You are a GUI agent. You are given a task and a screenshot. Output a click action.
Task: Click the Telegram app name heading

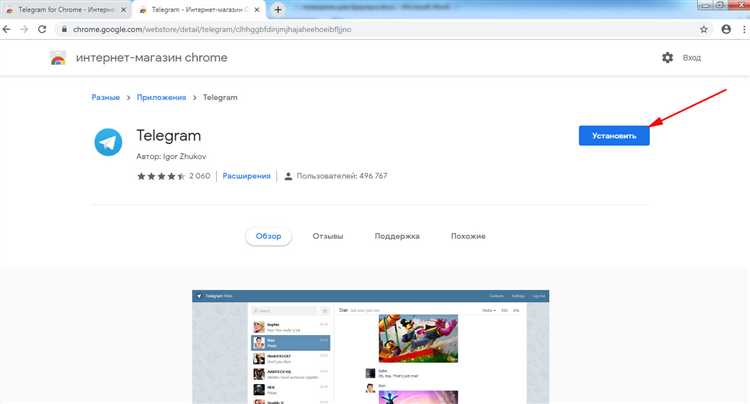click(x=169, y=136)
